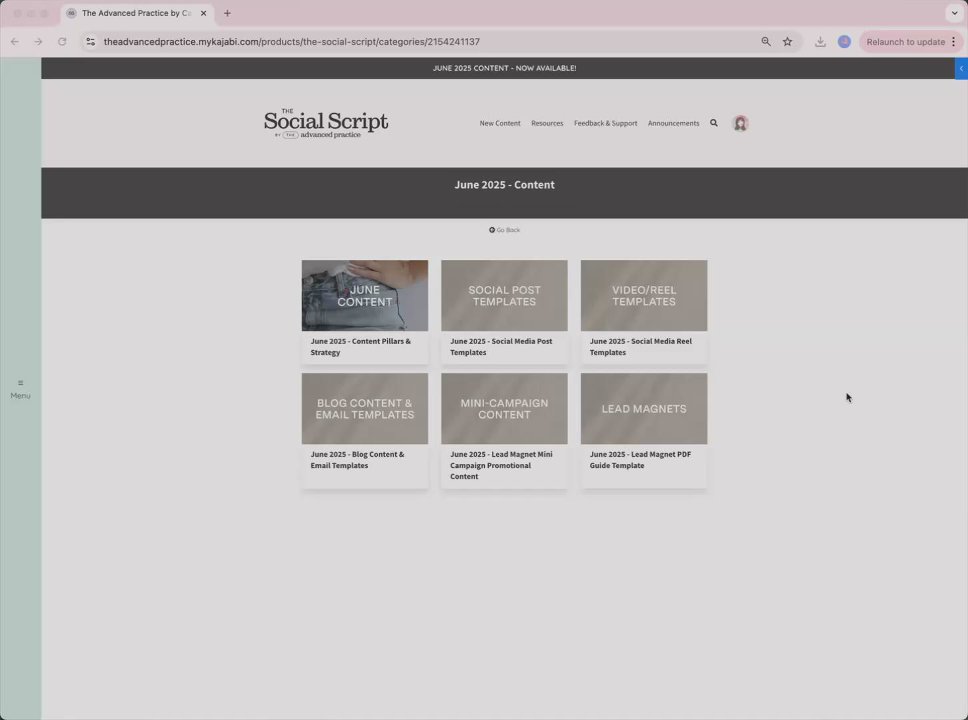Click The Social Script logo

[326, 123]
